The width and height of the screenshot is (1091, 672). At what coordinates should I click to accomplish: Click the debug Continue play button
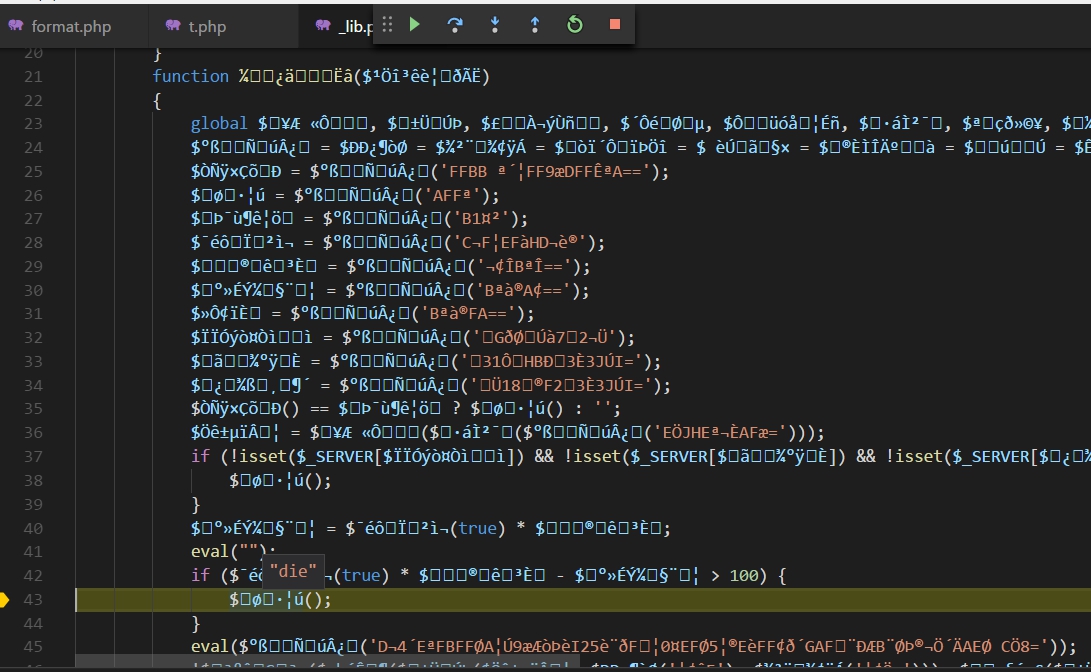click(x=415, y=24)
